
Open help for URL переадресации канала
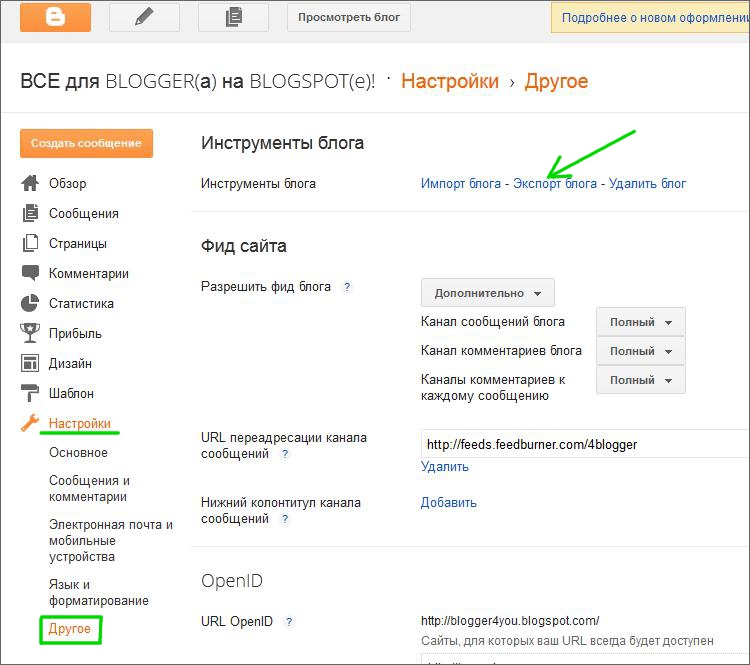[x=285, y=454]
